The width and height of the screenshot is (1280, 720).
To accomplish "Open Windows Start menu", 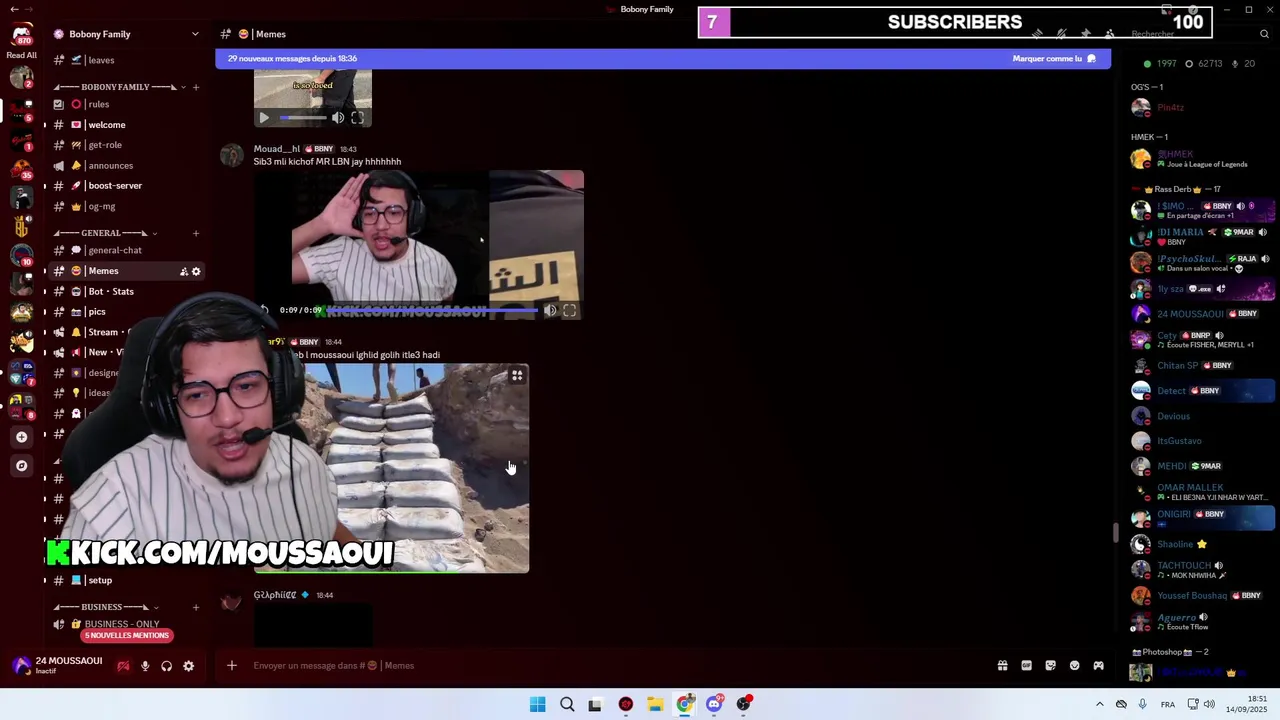I will click(x=537, y=705).
